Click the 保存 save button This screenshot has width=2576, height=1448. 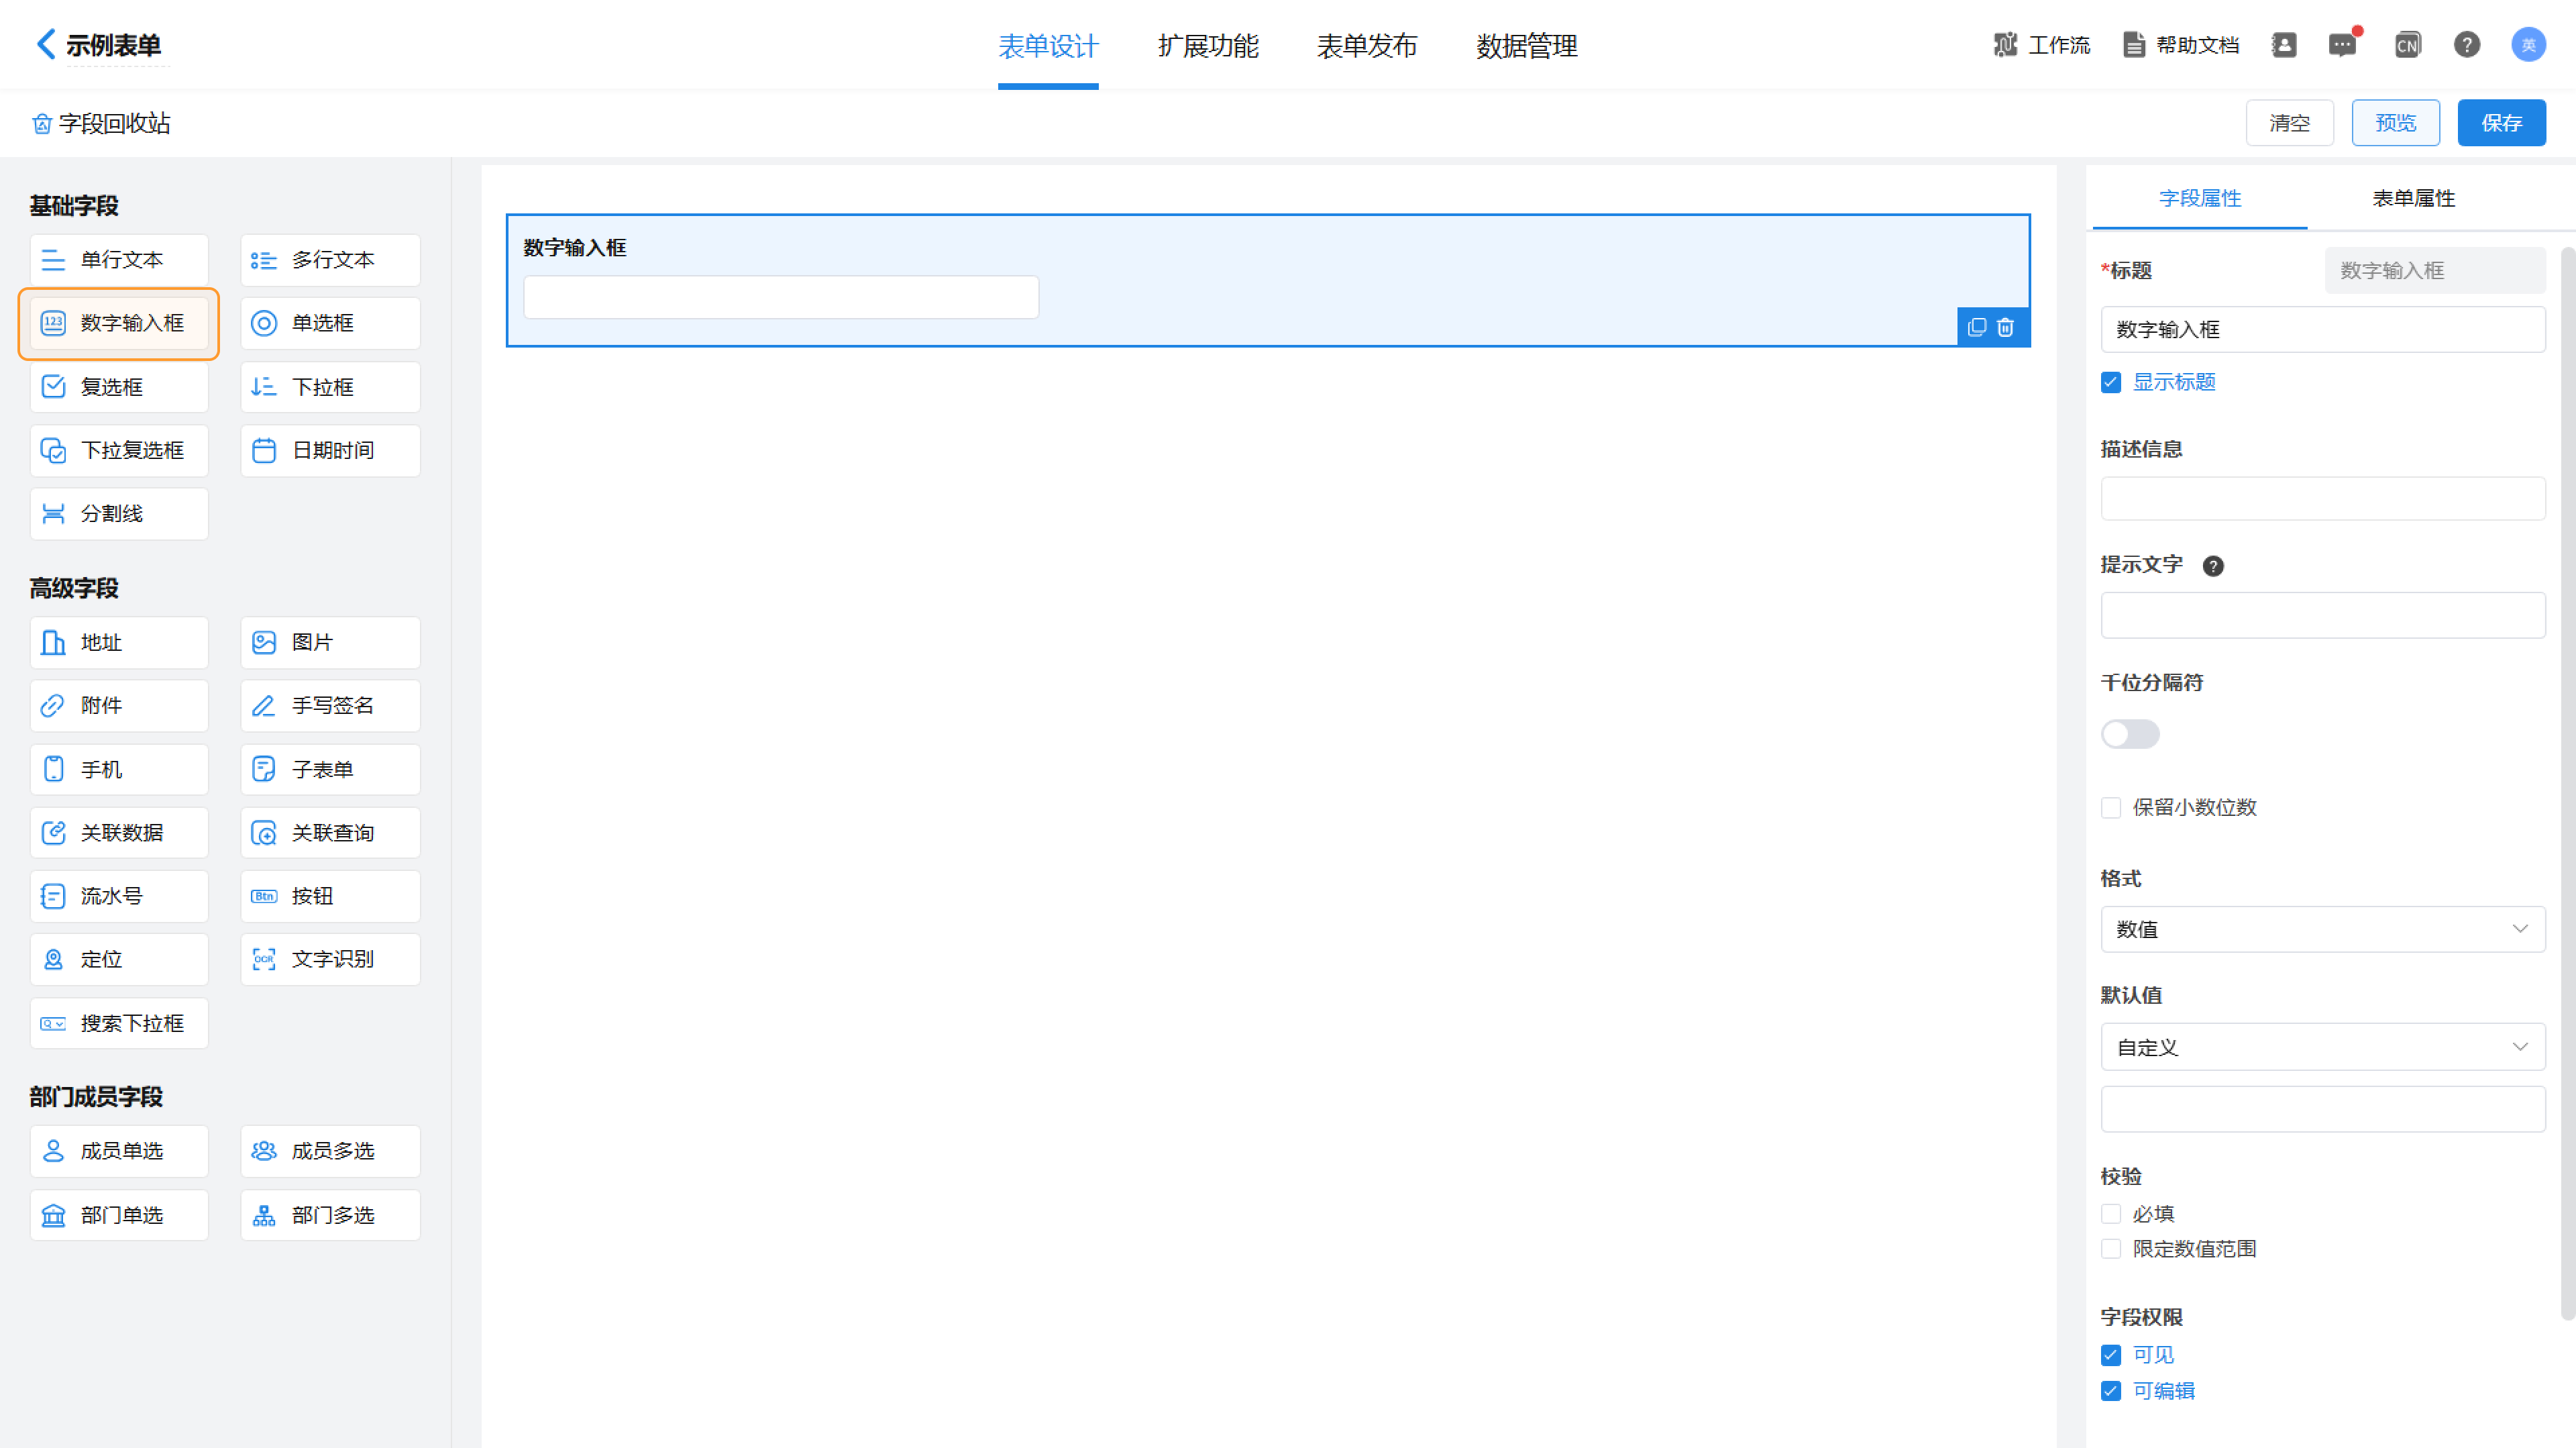click(2501, 123)
